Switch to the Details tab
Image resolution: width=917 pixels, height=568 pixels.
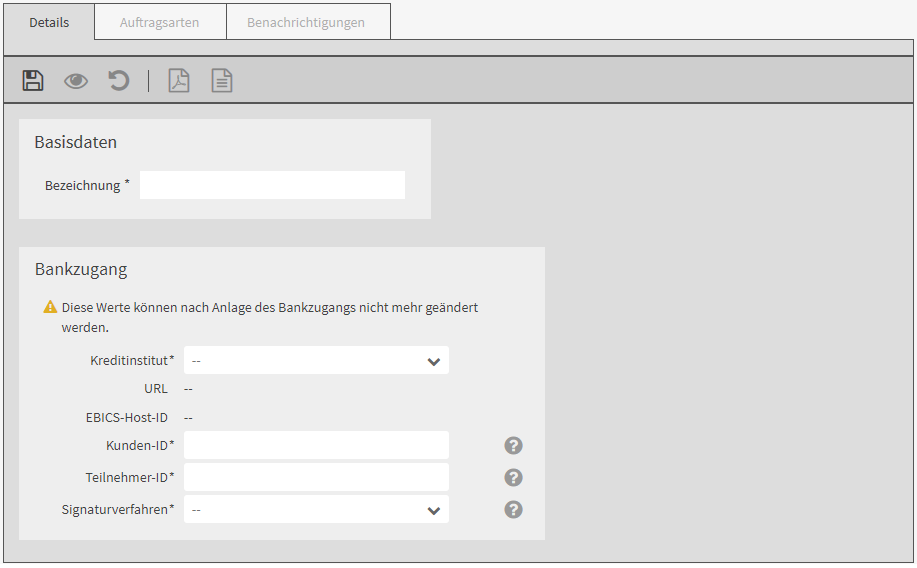(x=49, y=22)
